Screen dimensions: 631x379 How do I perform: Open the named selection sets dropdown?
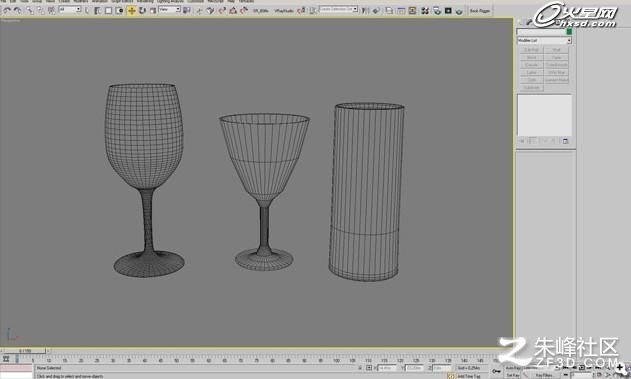tap(338, 9)
